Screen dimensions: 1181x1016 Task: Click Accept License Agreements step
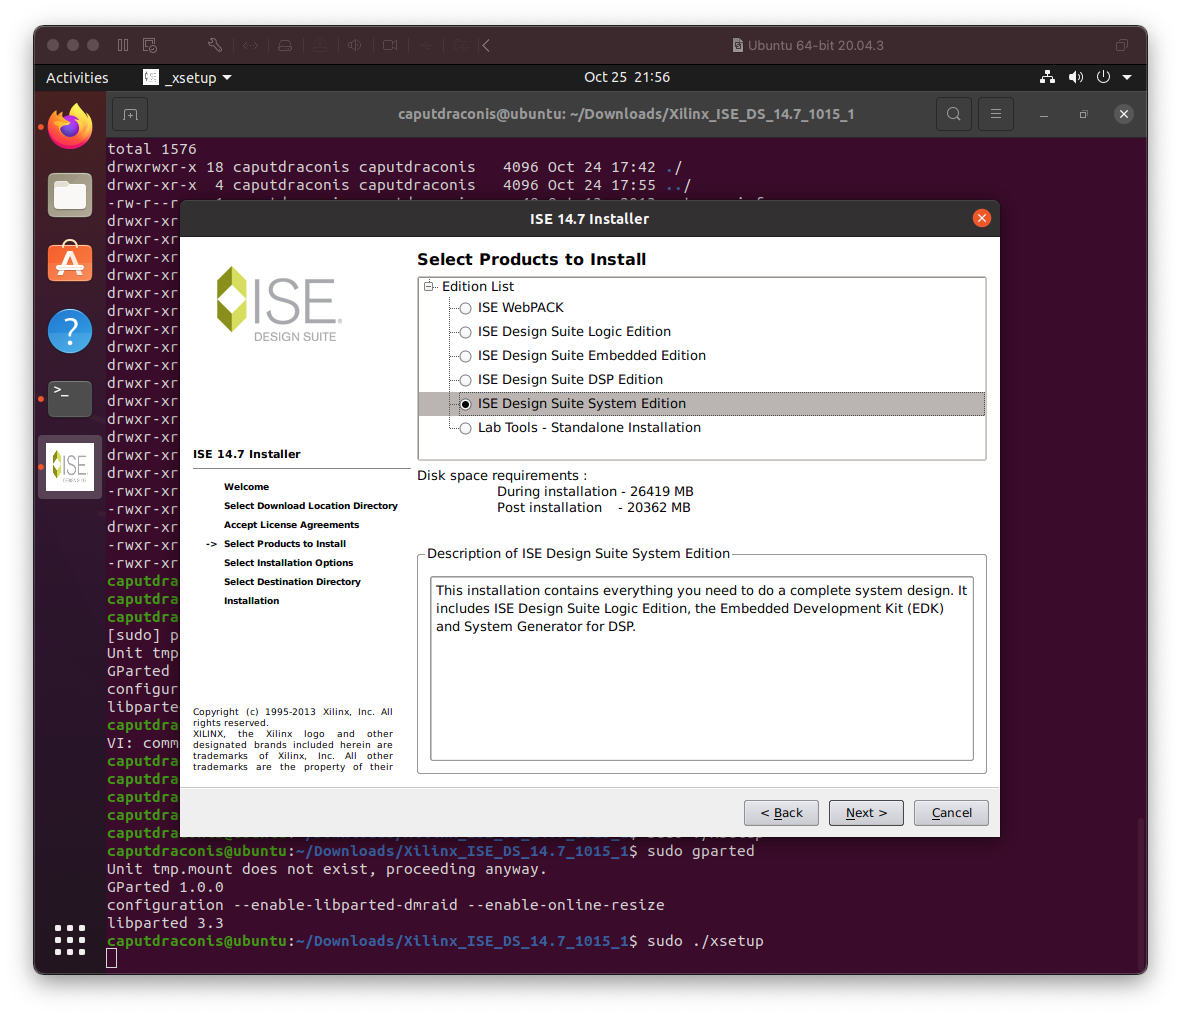tap(291, 524)
